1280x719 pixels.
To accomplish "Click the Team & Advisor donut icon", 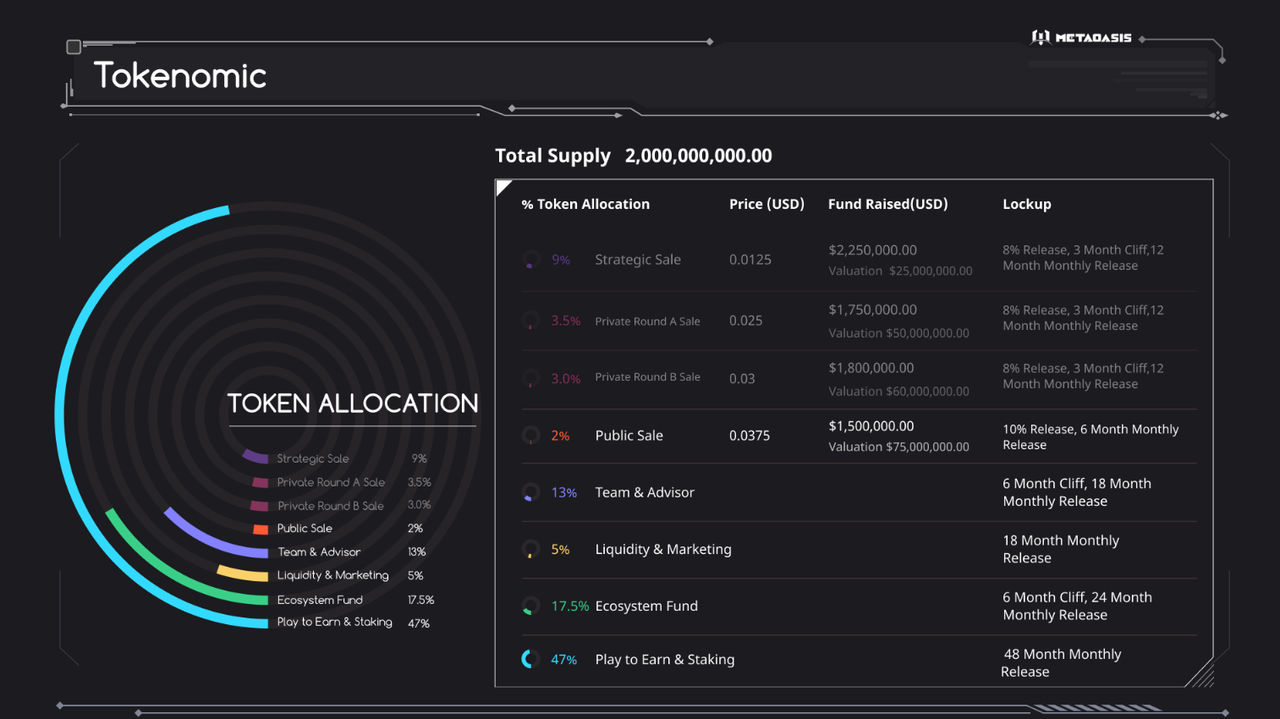I will 531,492.
